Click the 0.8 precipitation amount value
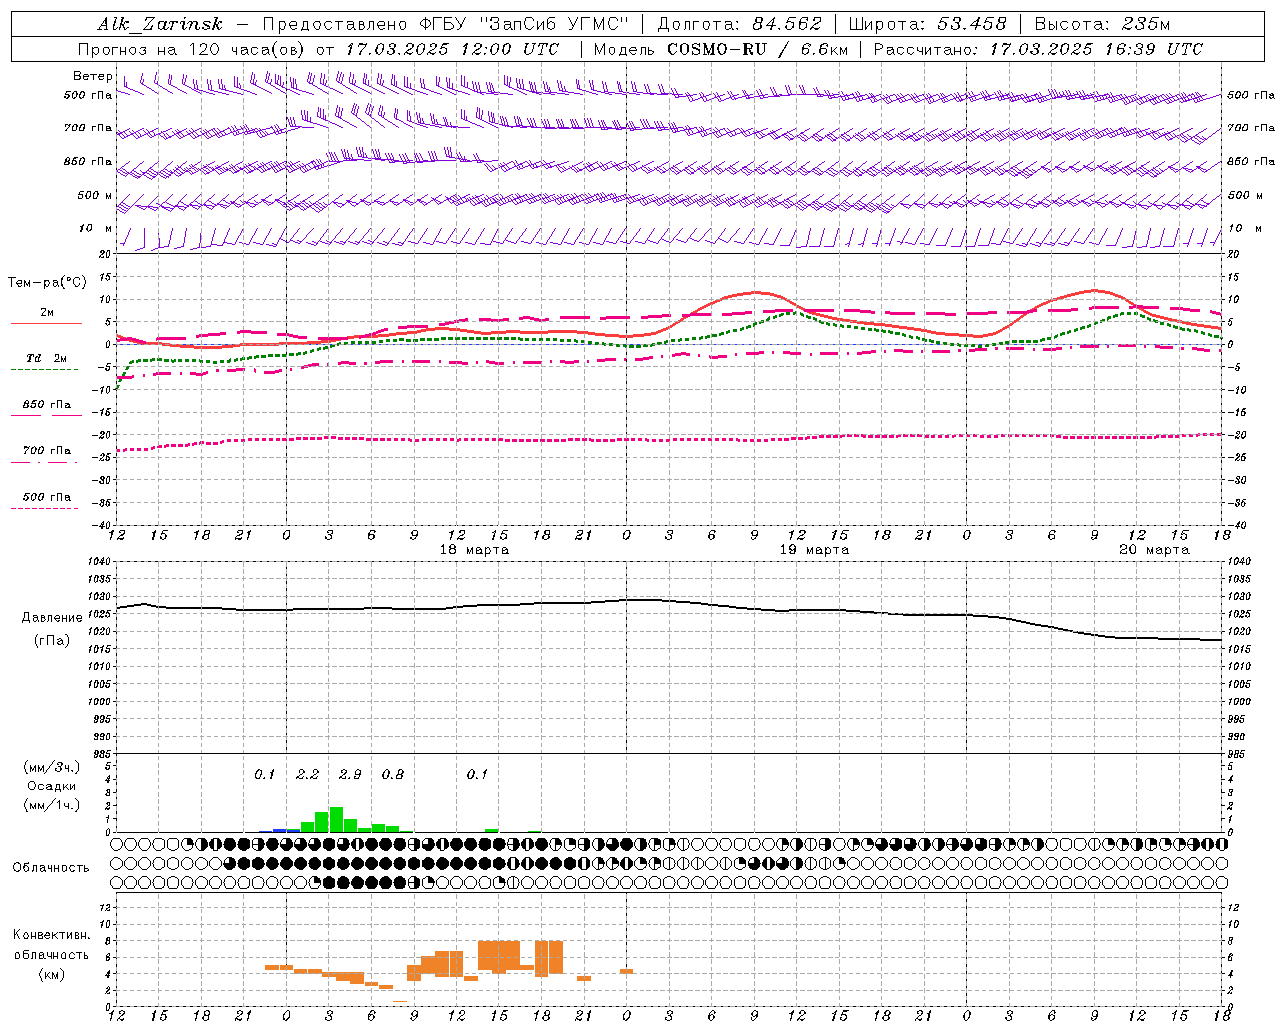1280x1024 pixels. click(x=393, y=775)
